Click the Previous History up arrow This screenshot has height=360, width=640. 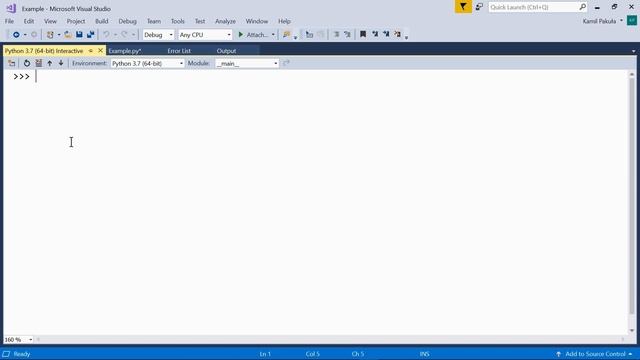click(49, 63)
